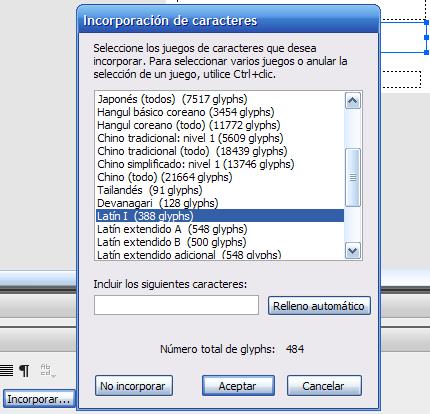Select Tailandés (91 glyphs) entry
The height and width of the screenshot is (414, 430).
(x=220, y=190)
